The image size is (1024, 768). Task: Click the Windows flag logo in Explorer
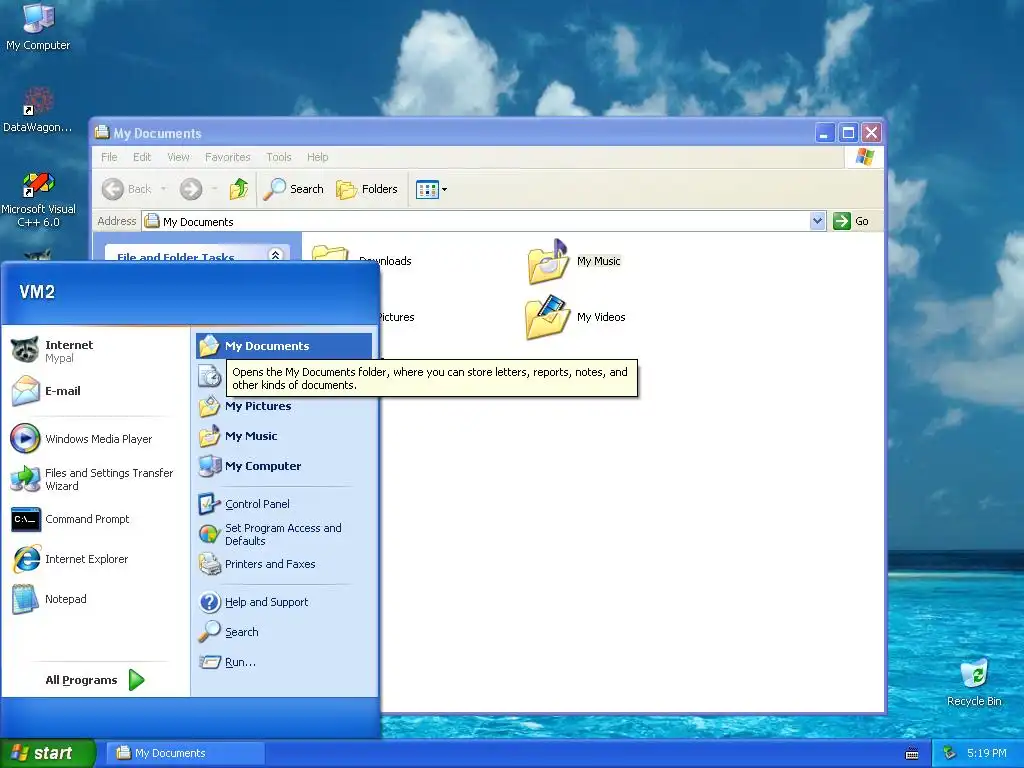tap(864, 157)
